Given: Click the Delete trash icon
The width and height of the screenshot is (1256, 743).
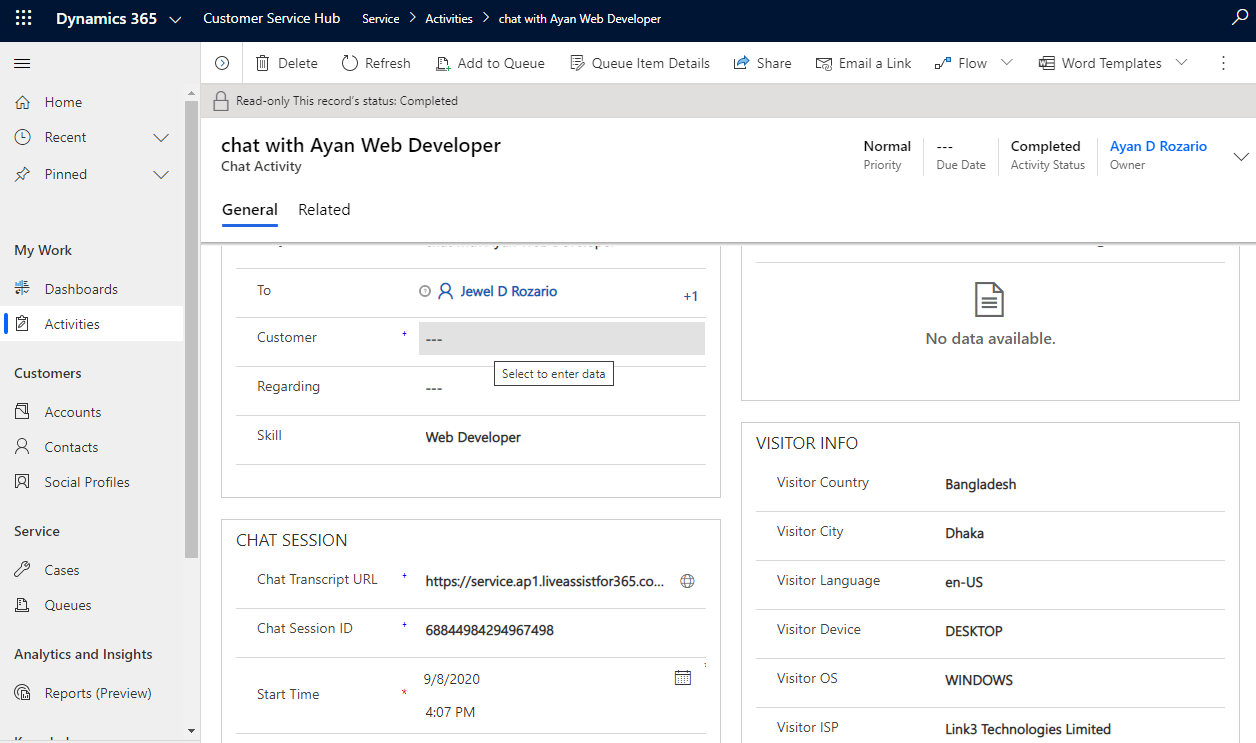Looking at the screenshot, I should pyautogui.click(x=263, y=63).
